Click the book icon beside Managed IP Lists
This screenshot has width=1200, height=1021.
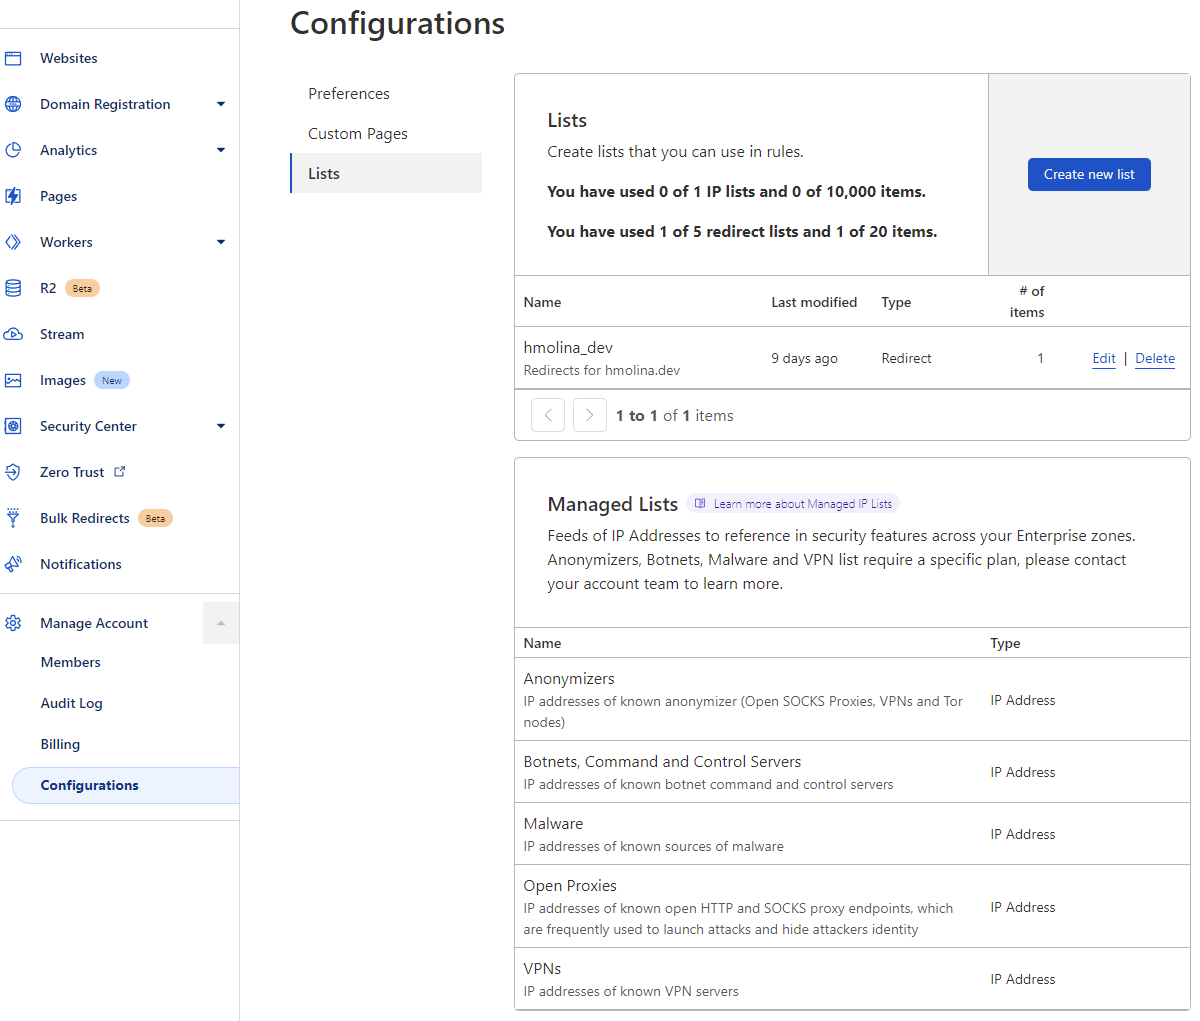[x=700, y=504]
